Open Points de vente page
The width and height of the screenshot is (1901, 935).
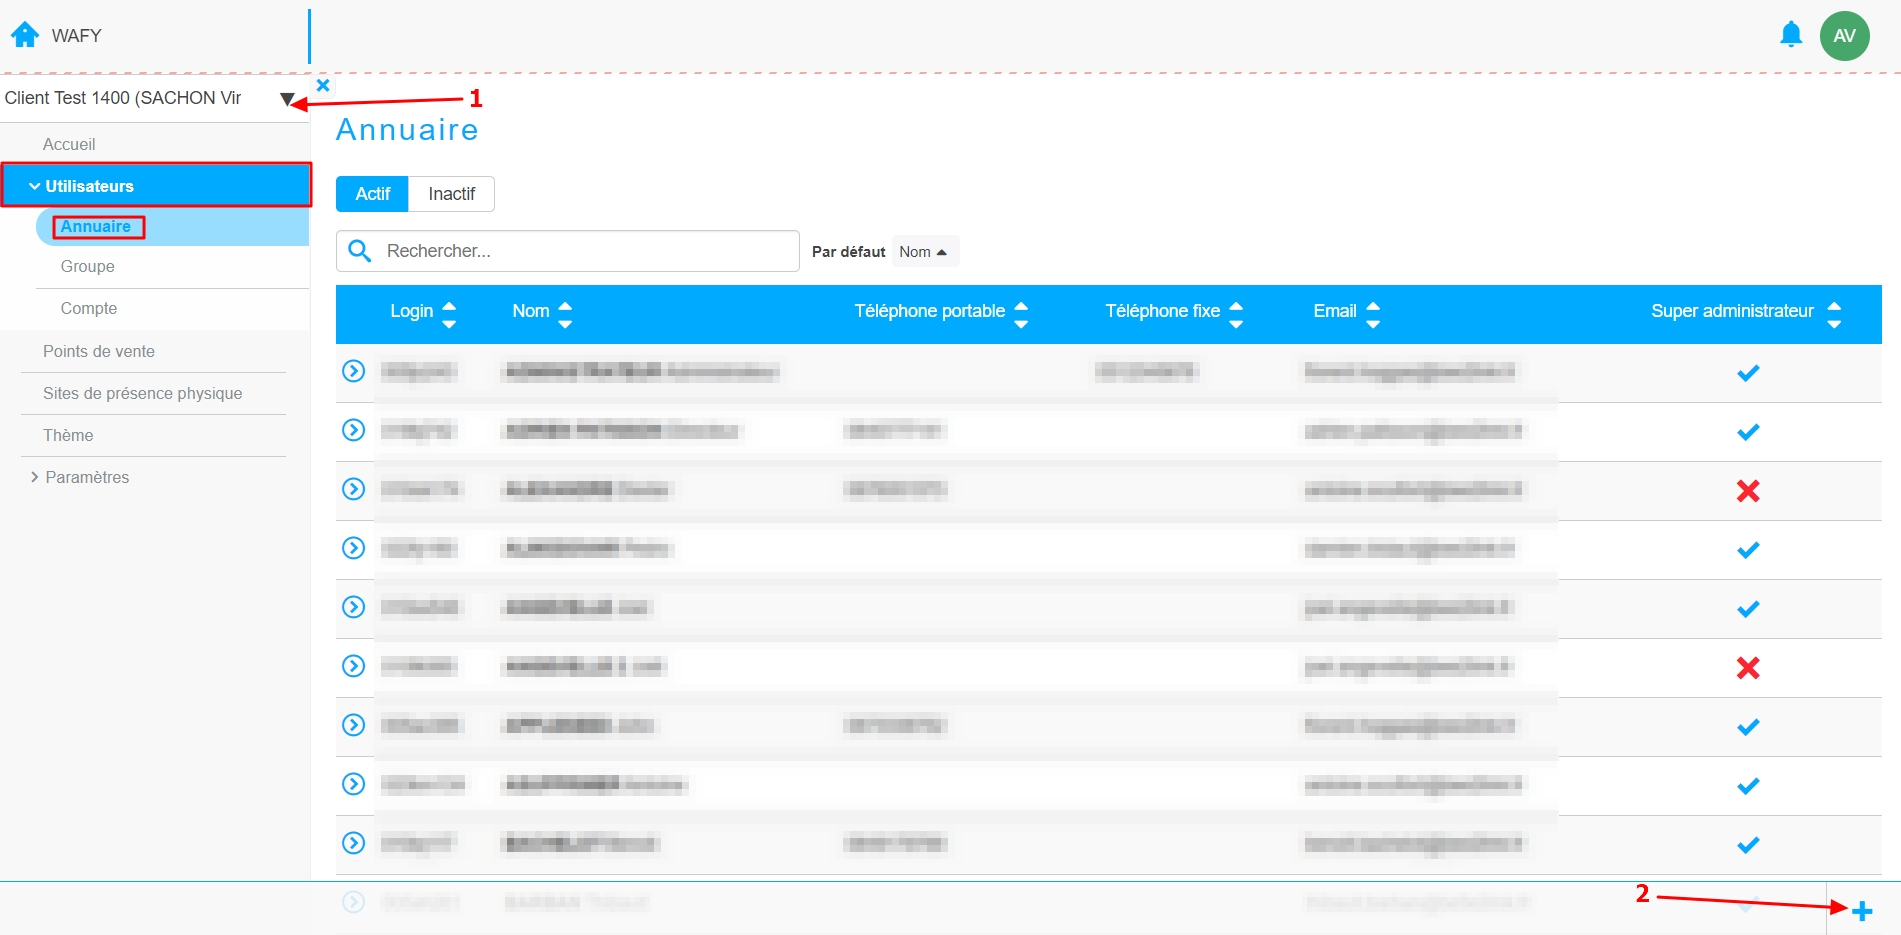(x=99, y=351)
